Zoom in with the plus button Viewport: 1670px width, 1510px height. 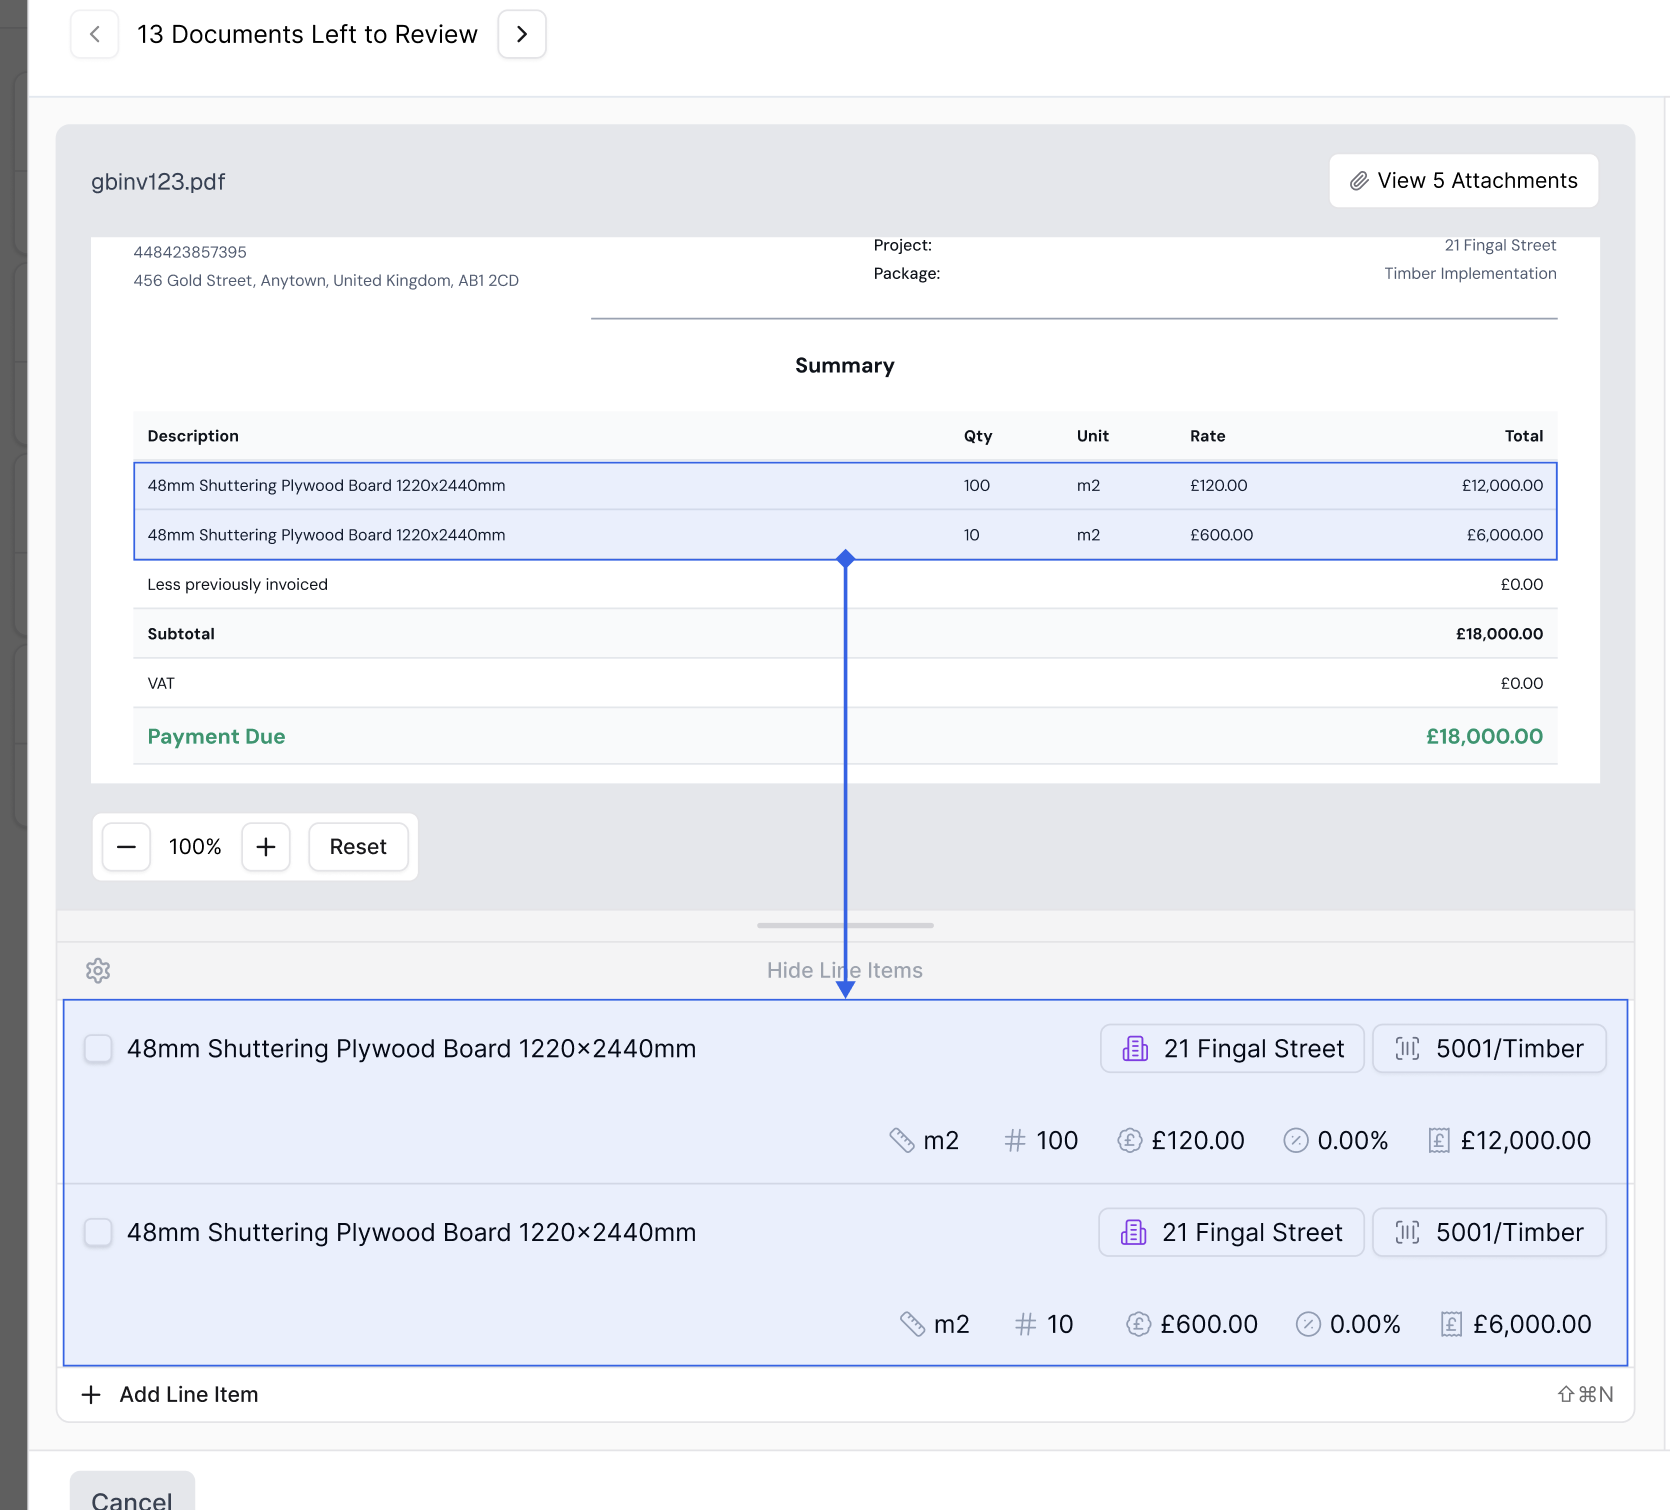tap(266, 847)
